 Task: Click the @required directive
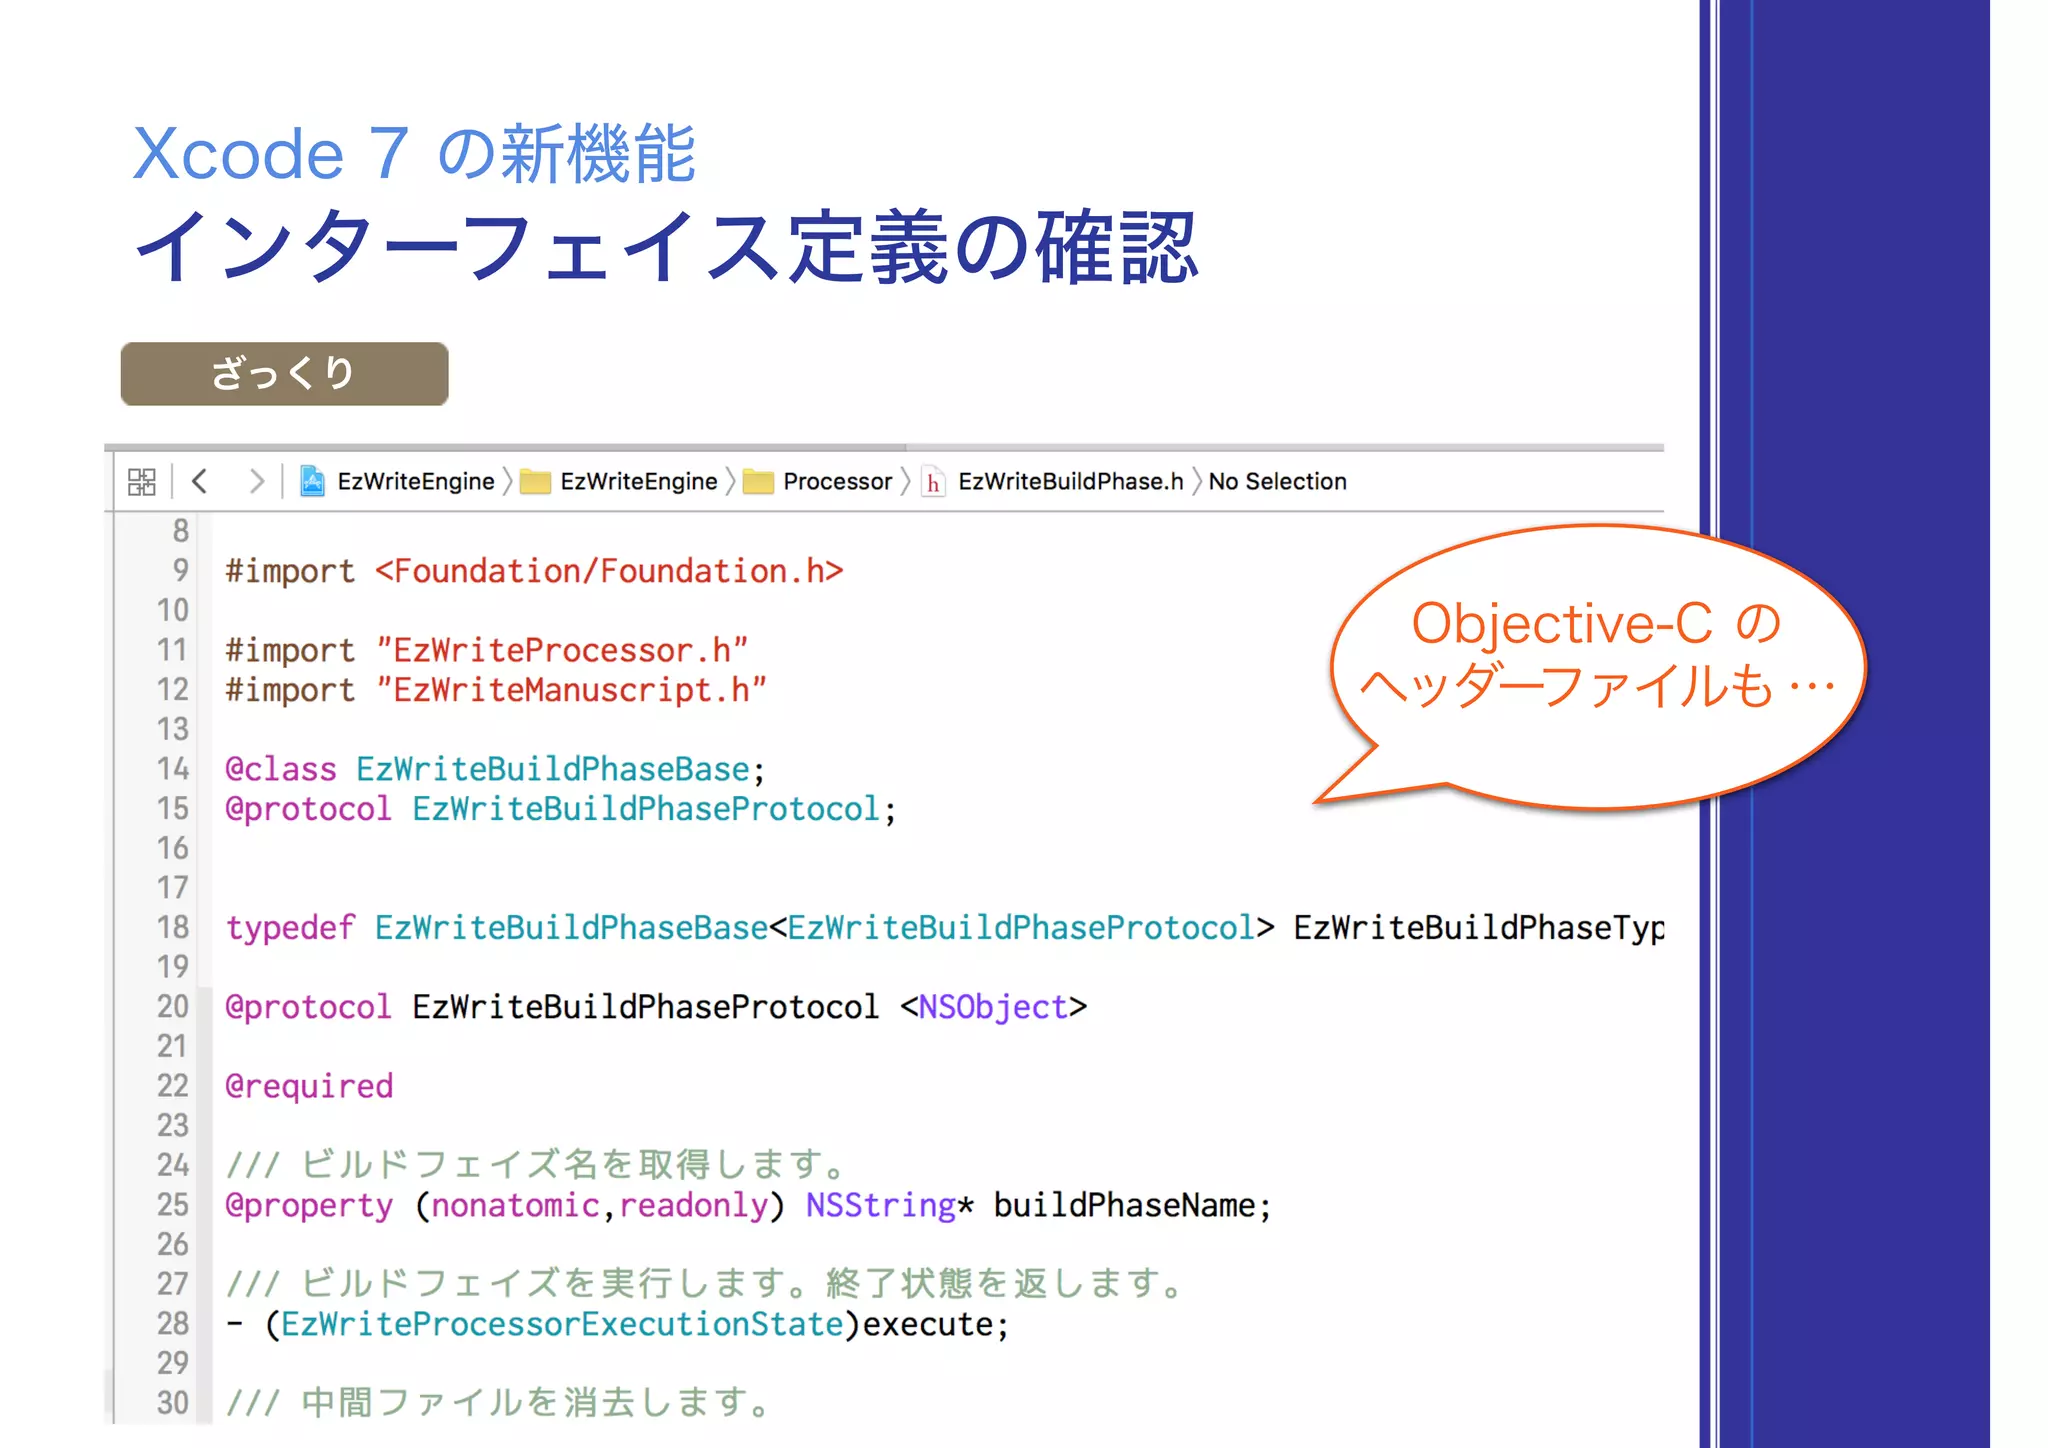click(x=309, y=1086)
